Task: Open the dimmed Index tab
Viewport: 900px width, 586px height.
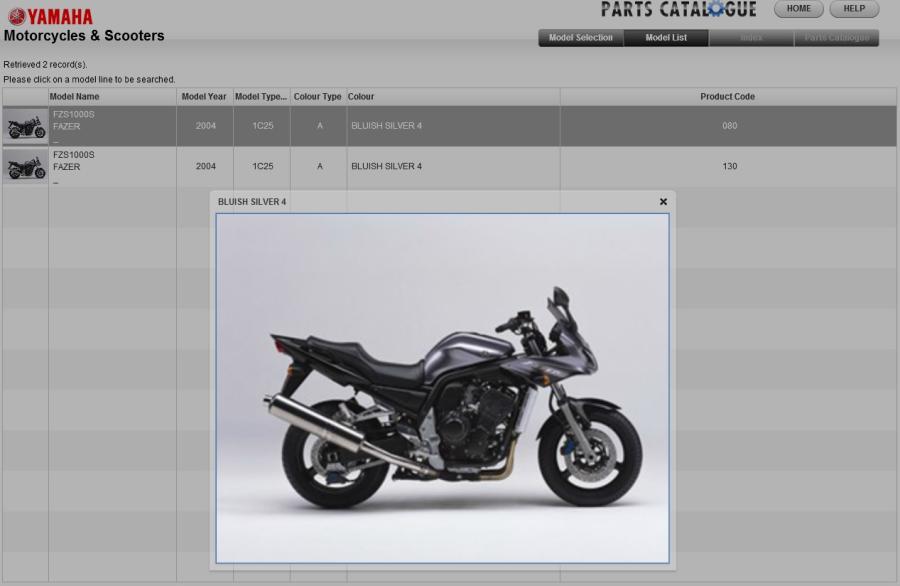Action: pyautogui.click(x=751, y=38)
